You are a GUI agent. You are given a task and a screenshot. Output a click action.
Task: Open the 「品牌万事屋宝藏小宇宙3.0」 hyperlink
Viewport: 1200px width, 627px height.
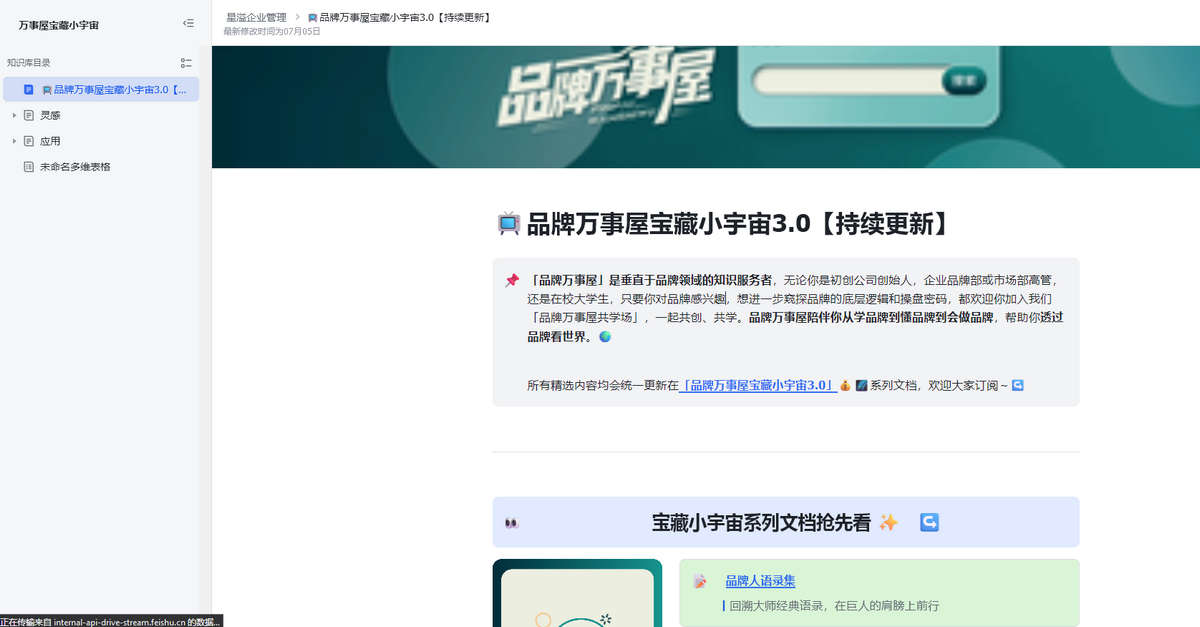tap(758, 385)
